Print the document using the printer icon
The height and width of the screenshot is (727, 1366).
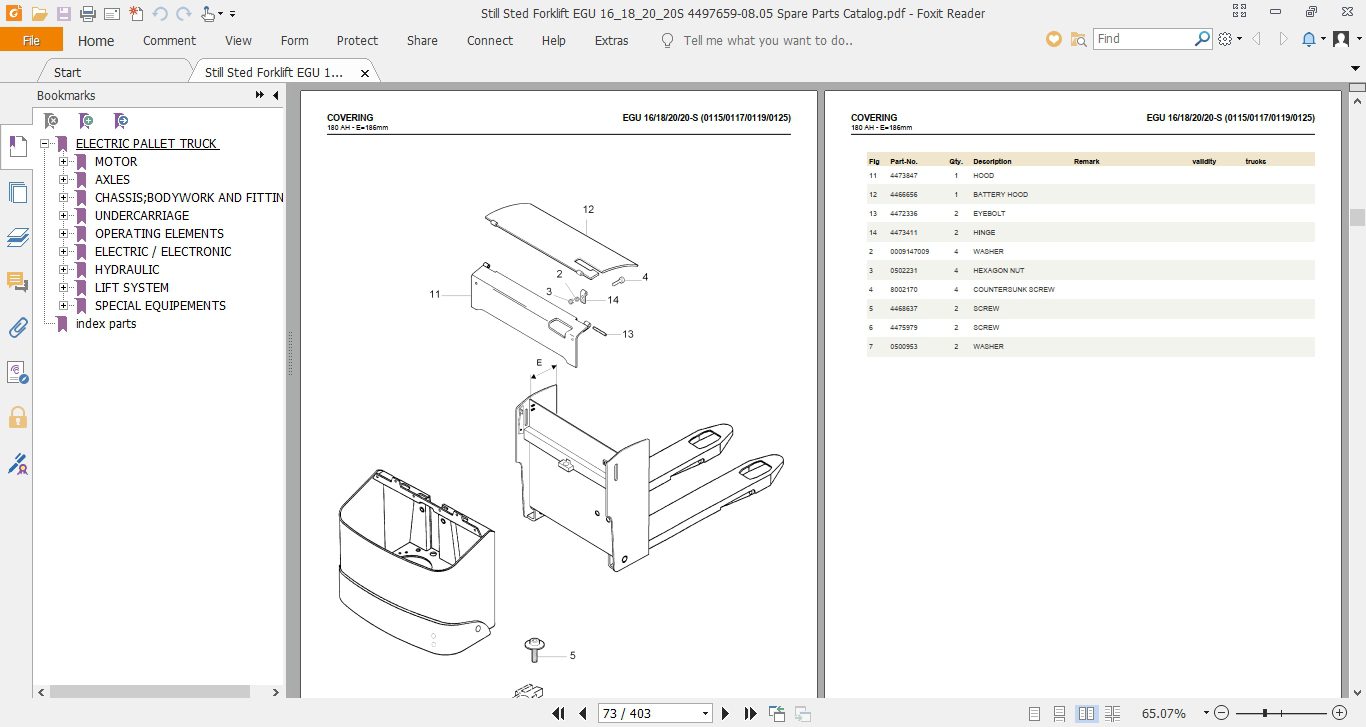(x=88, y=14)
